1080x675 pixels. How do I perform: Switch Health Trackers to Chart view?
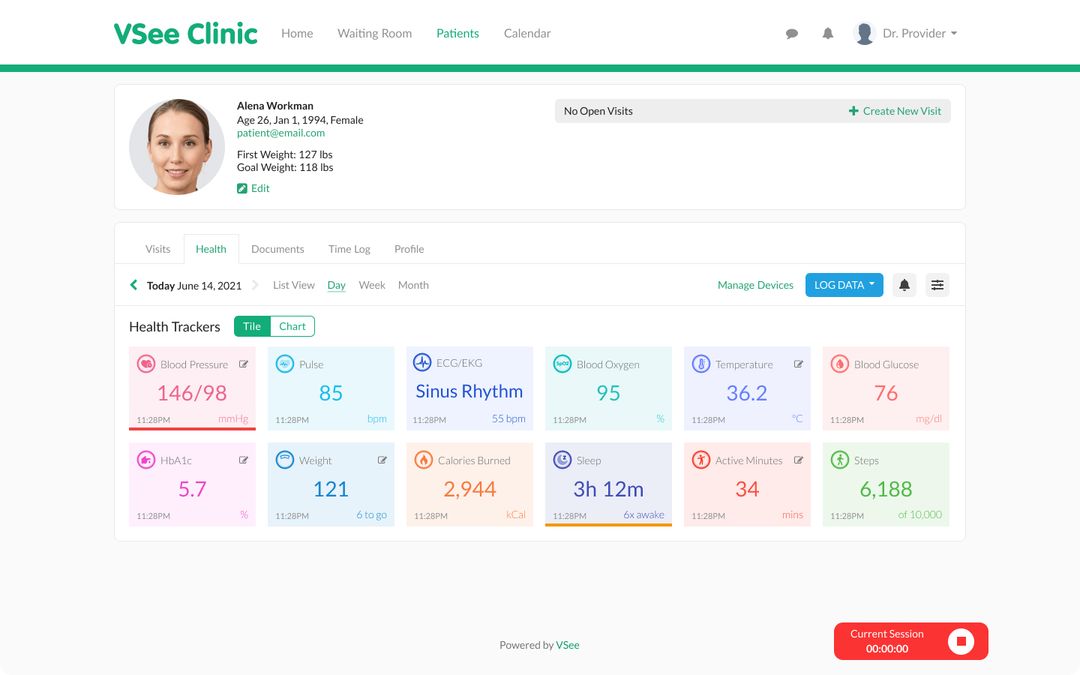[291, 326]
